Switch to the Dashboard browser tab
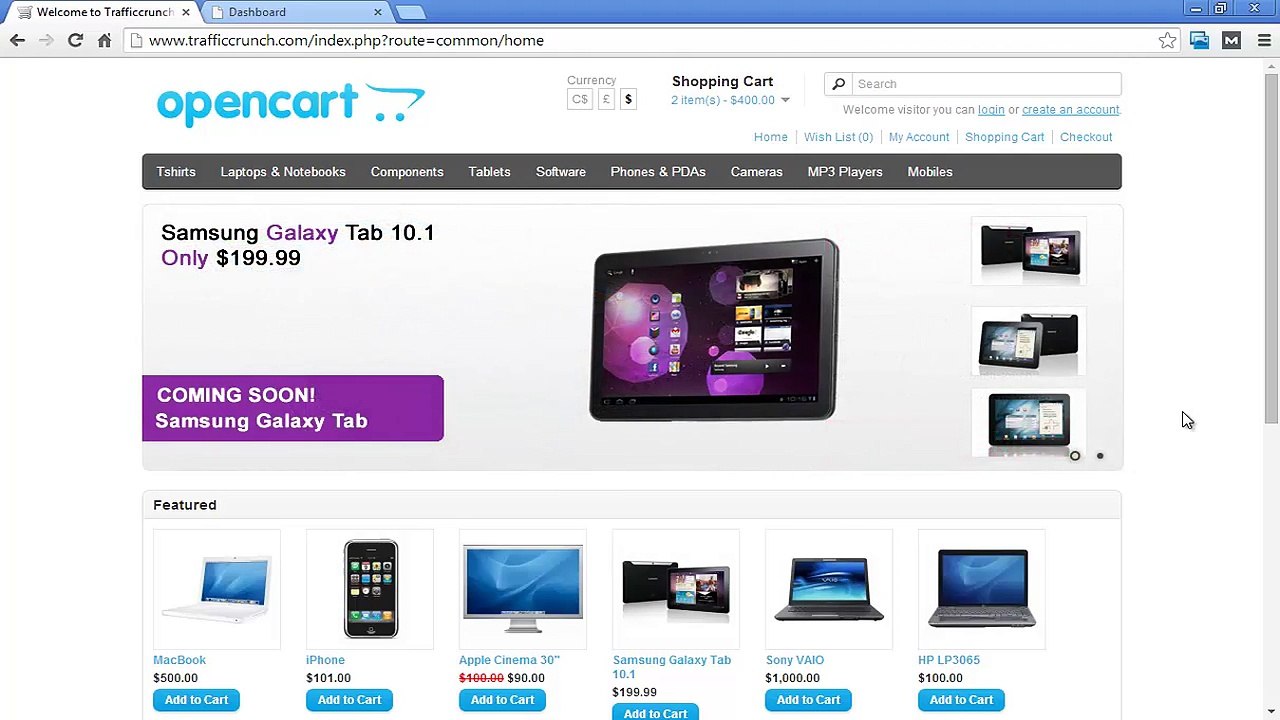This screenshot has width=1280, height=720. coord(297,12)
